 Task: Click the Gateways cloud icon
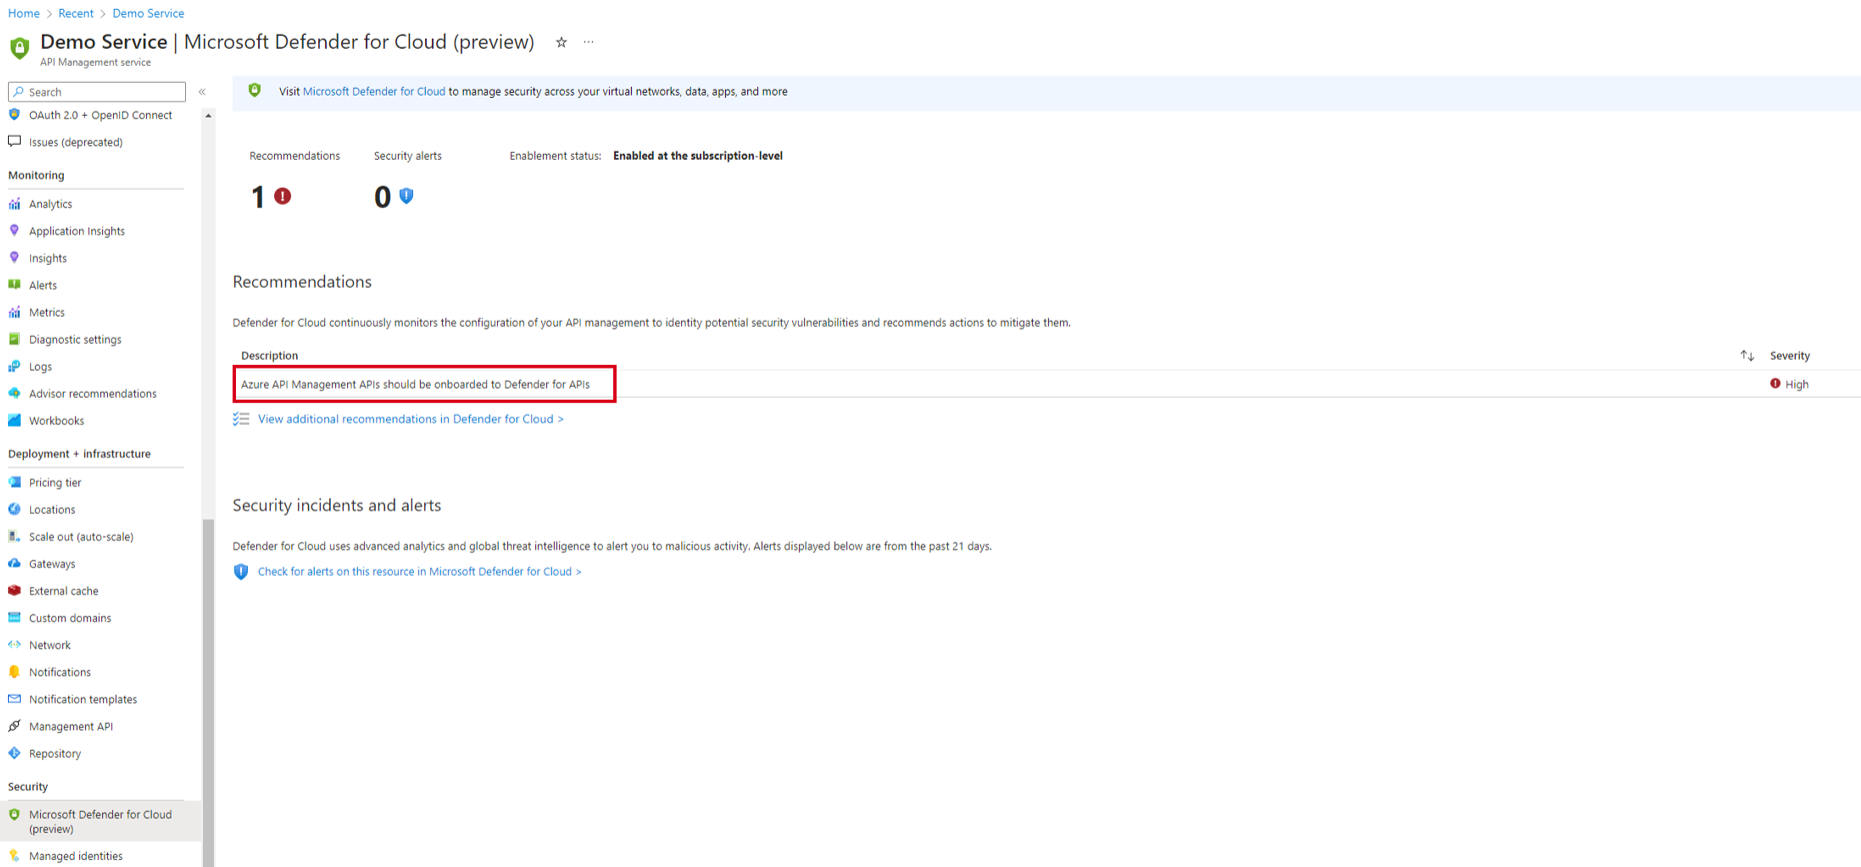pos(14,563)
